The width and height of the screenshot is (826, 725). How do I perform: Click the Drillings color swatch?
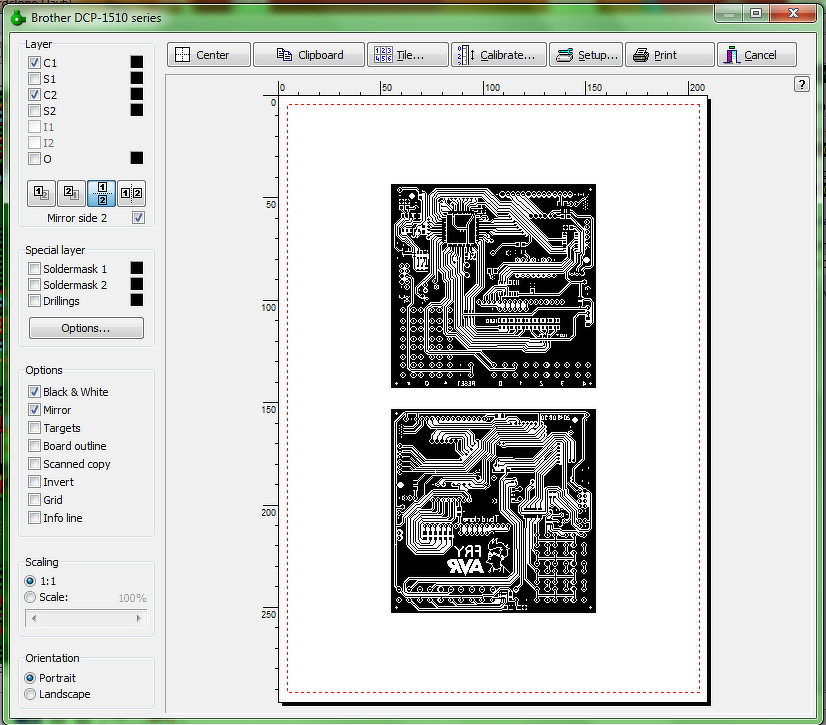(136, 300)
